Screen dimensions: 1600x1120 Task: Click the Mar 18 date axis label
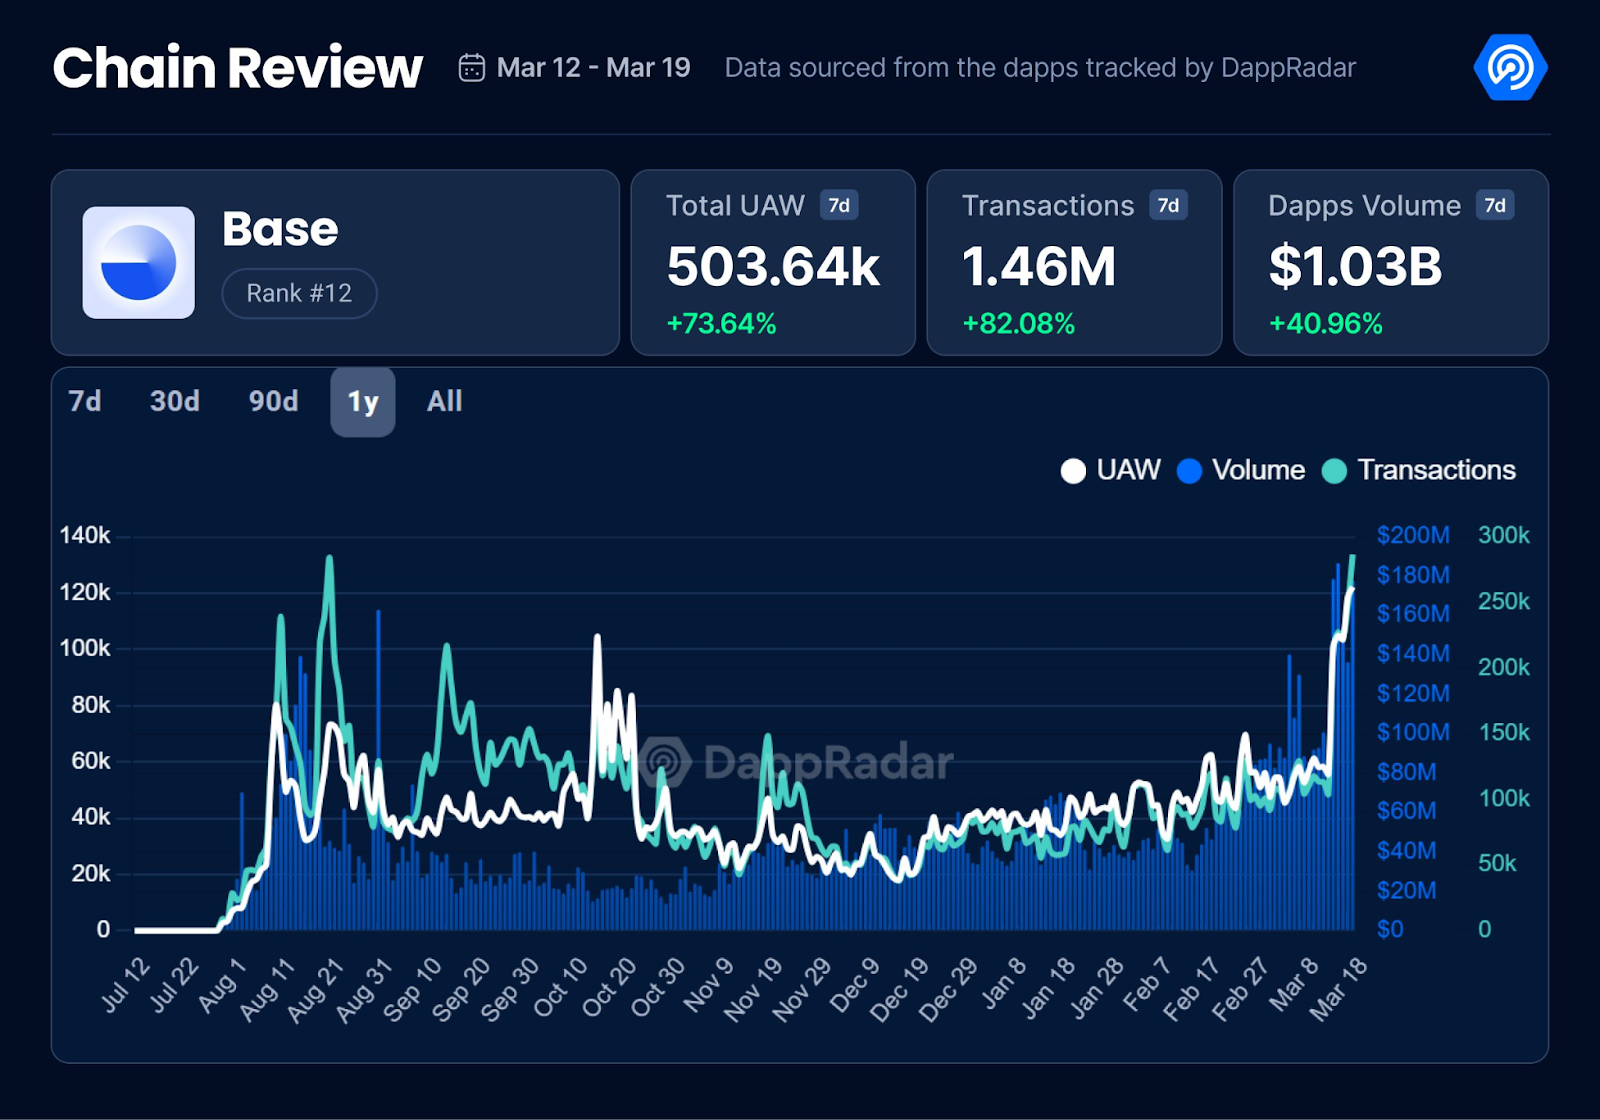click(1338, 988)
